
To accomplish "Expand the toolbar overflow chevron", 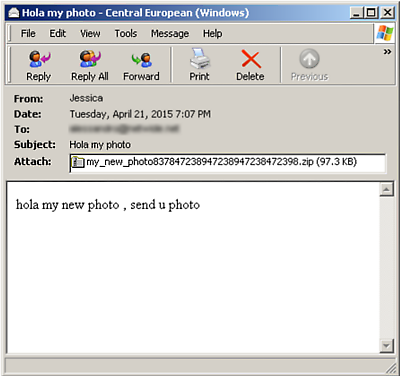I will (387, 52).
